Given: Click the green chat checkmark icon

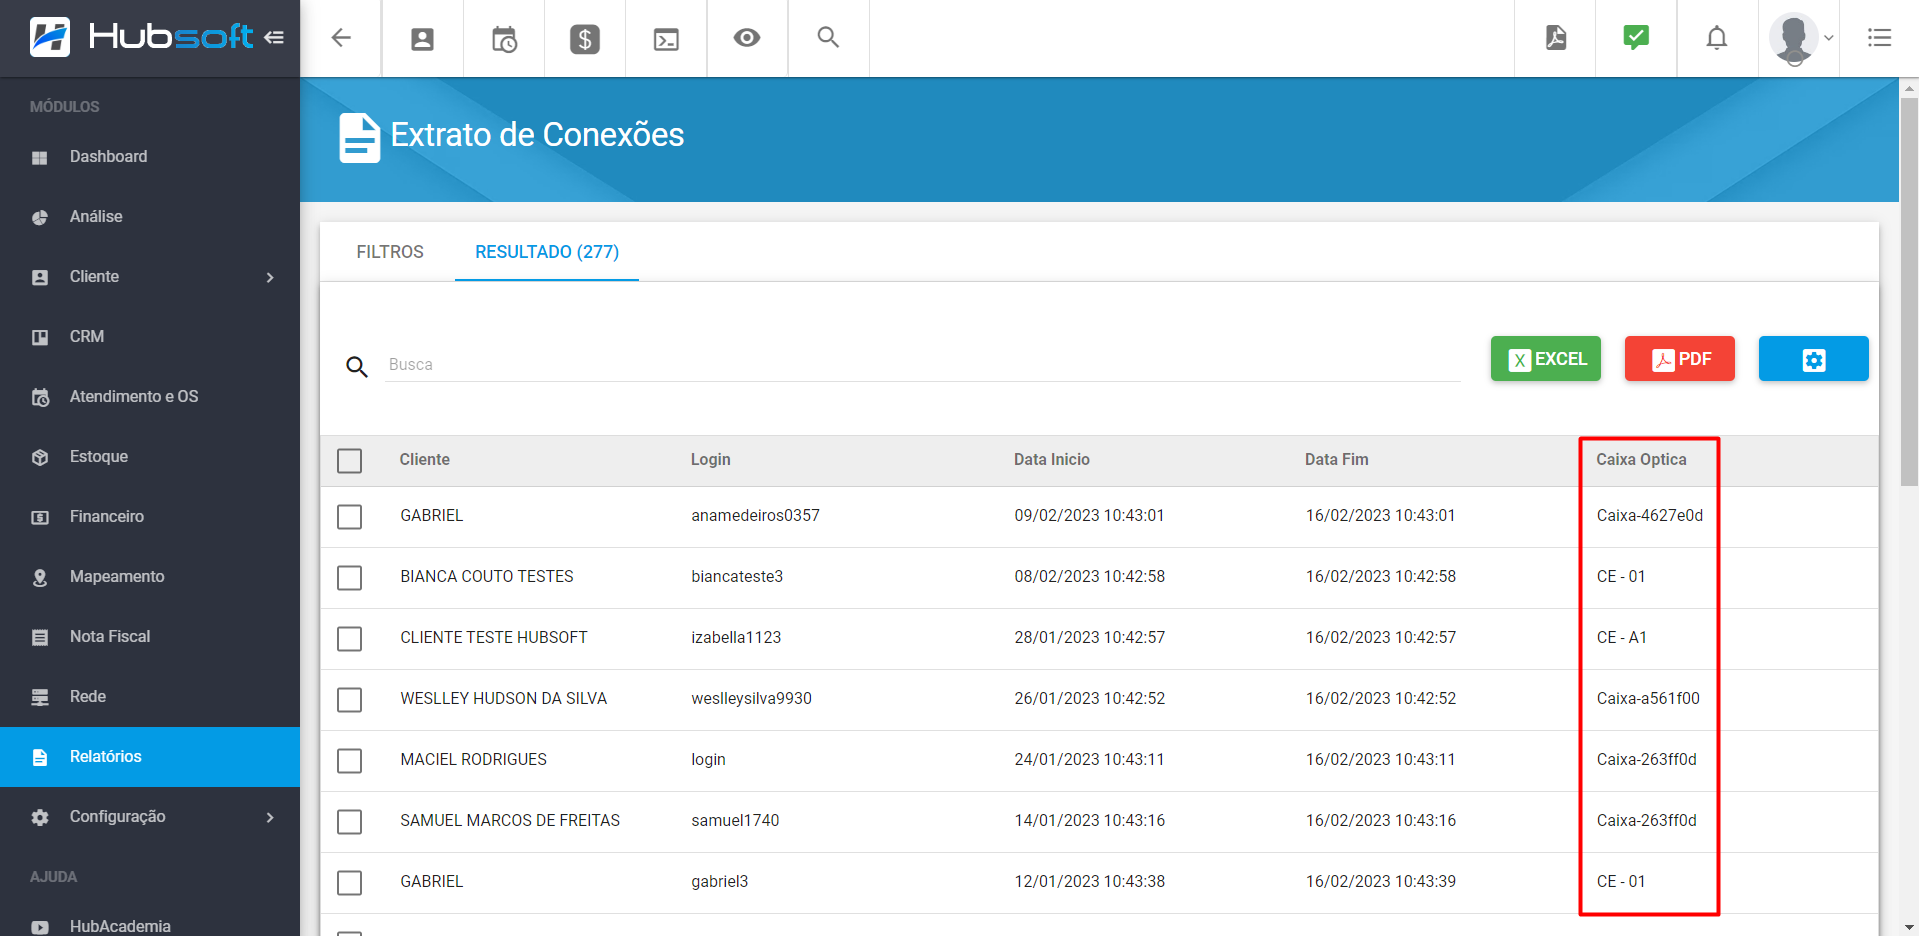Looking at the screenshot, I should 1636,38.
